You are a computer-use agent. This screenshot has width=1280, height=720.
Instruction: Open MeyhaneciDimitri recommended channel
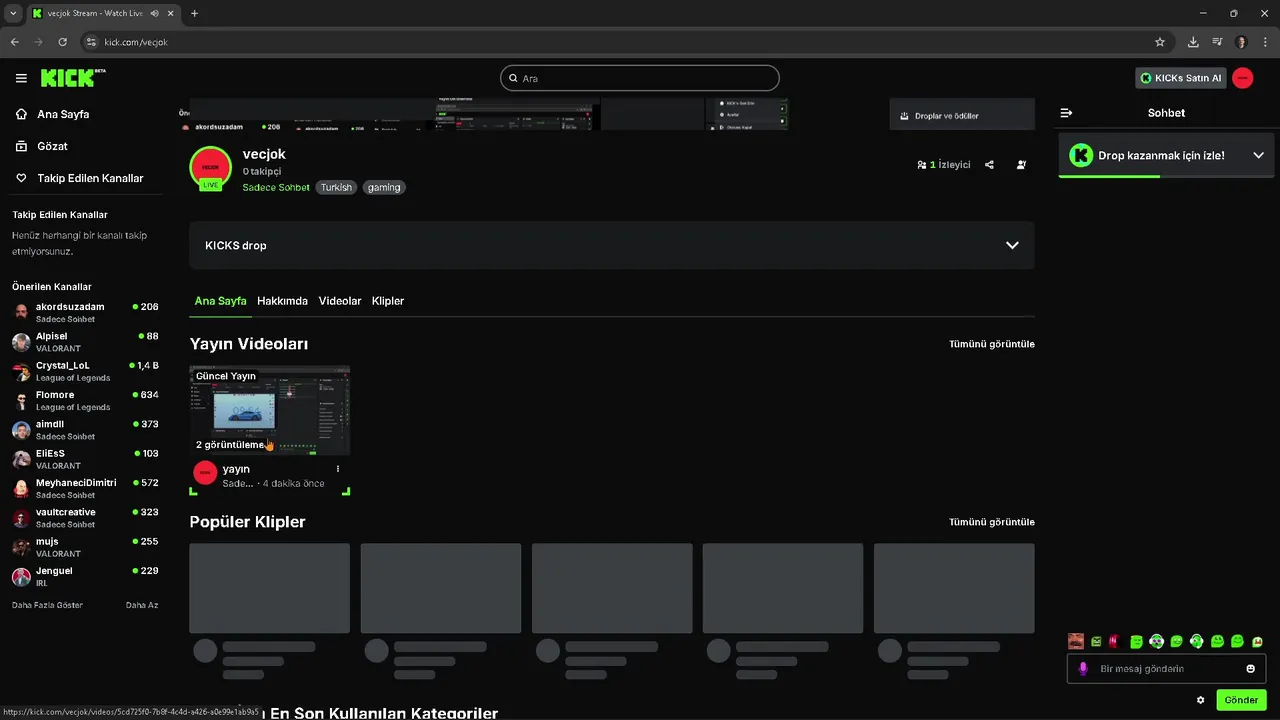(x=85, y=488)
